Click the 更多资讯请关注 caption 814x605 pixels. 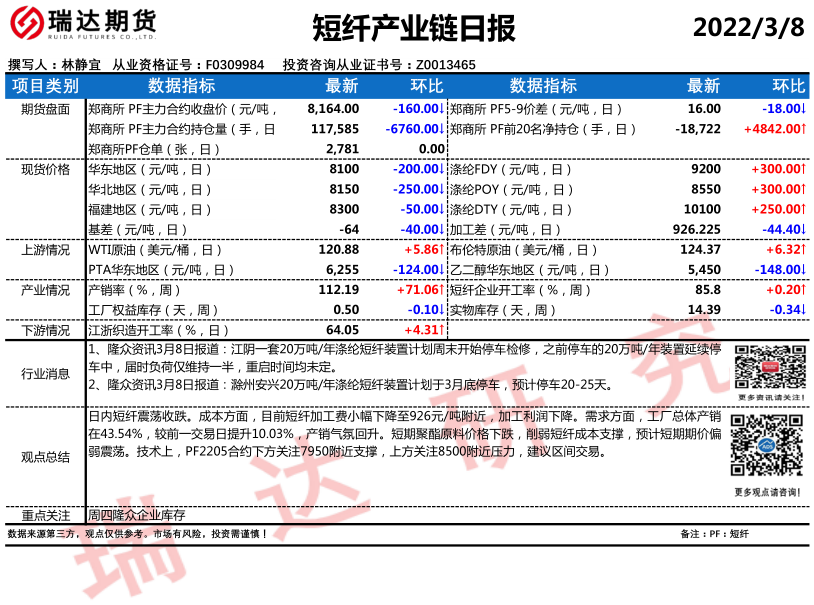[768, 397]
